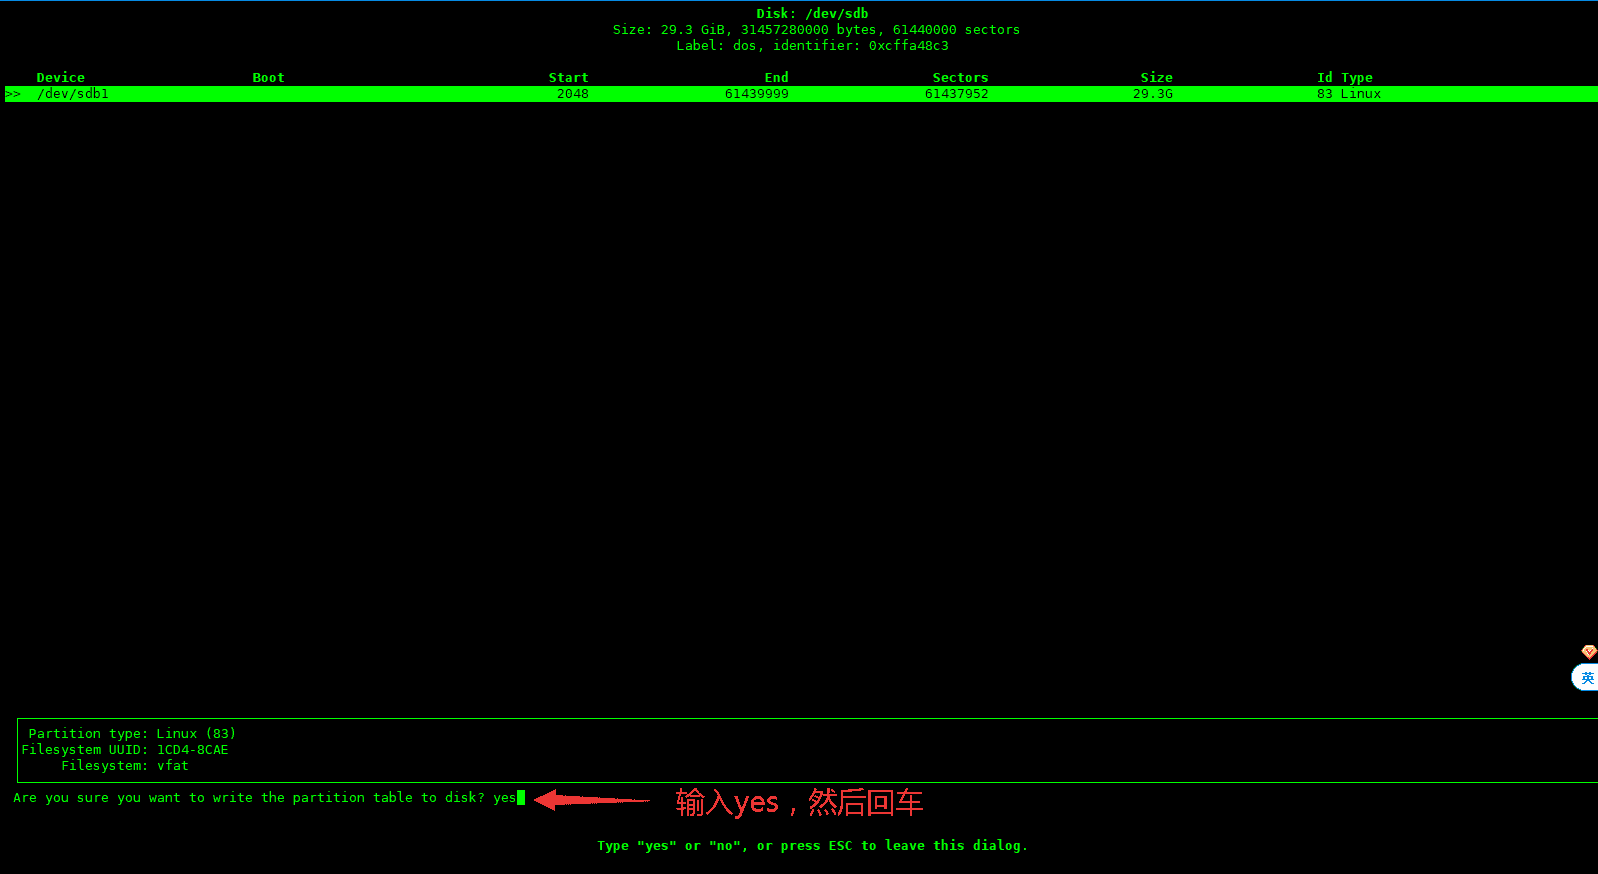Viewport: 1598px width, 874px height.
Task: Click the IME language indicator icon
Action: pos(1586,678)
